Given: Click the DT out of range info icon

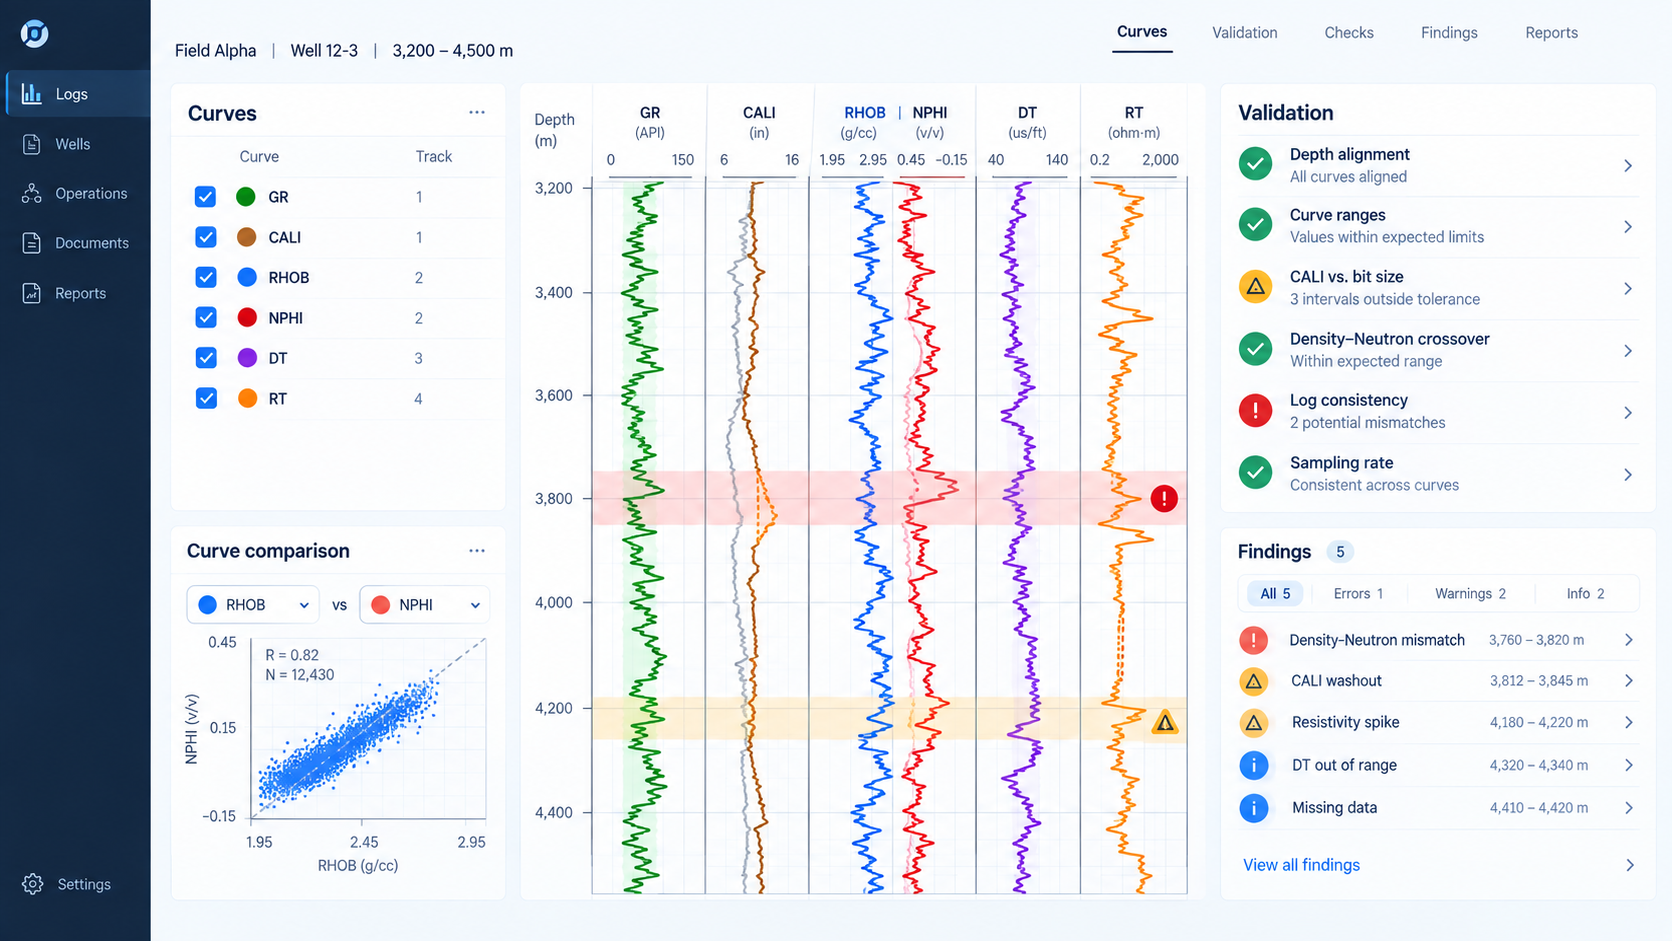Looking at the screenshot, I should 1253,765.
